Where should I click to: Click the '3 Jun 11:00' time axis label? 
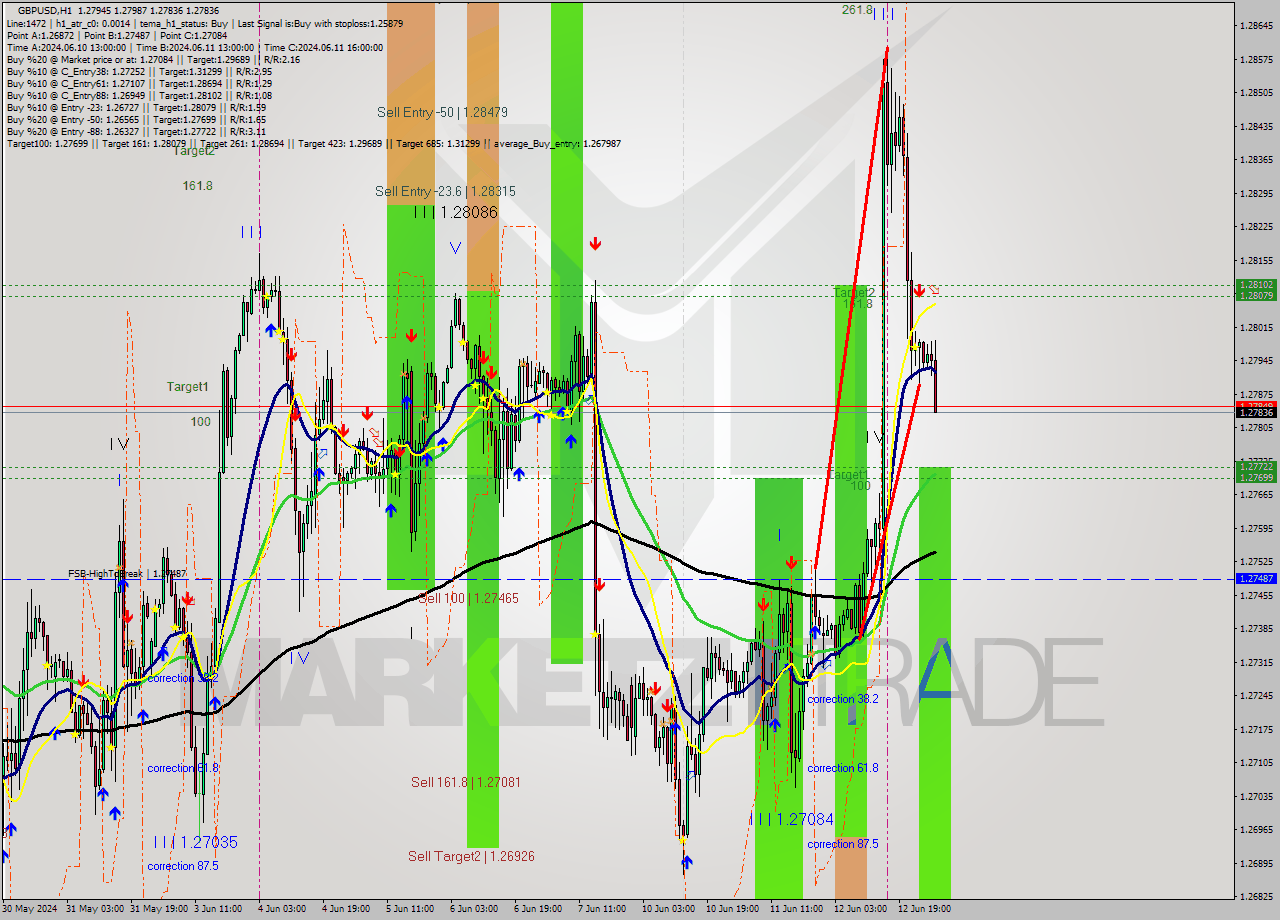point(218,909)
